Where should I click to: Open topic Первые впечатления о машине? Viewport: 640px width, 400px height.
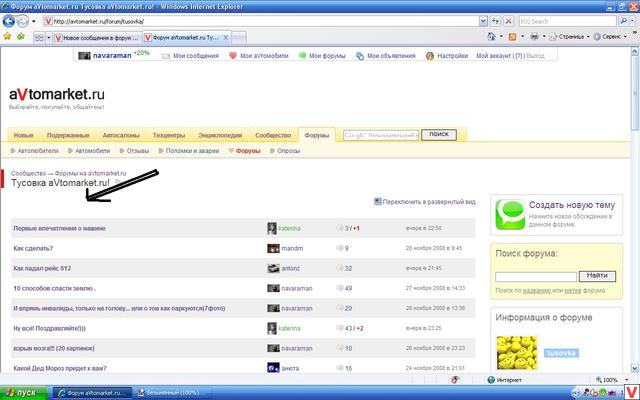pos(60,228)
